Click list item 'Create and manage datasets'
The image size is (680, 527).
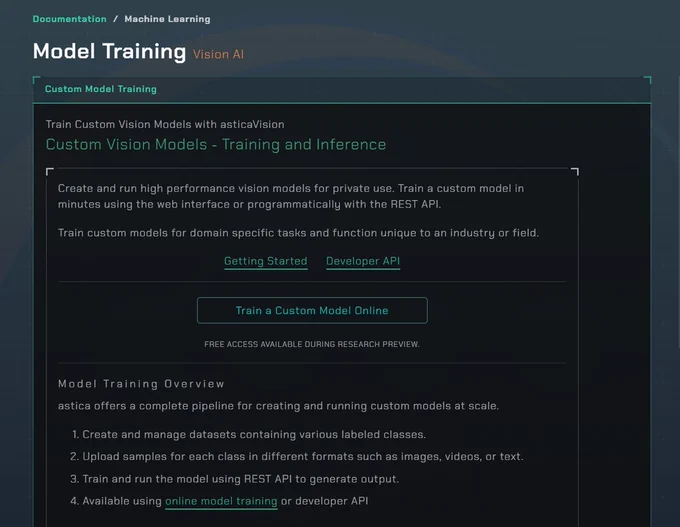pyautogui.click(x=254, y=435)
